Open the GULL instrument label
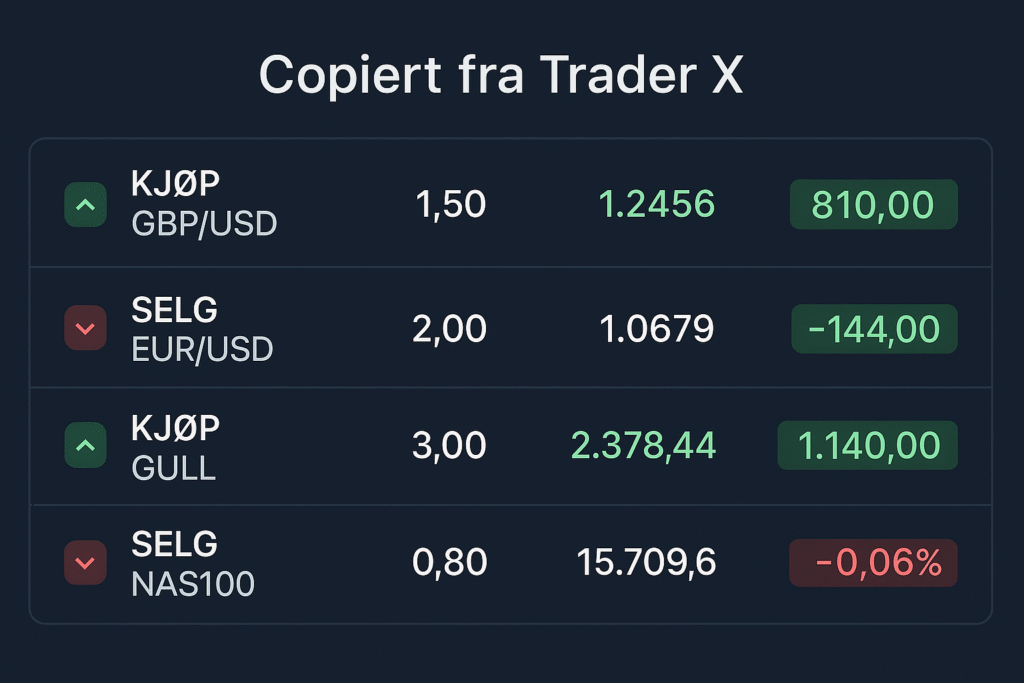Image resolution: width=1024 pixels, height=683 pixels. click(x=173, y=466)
